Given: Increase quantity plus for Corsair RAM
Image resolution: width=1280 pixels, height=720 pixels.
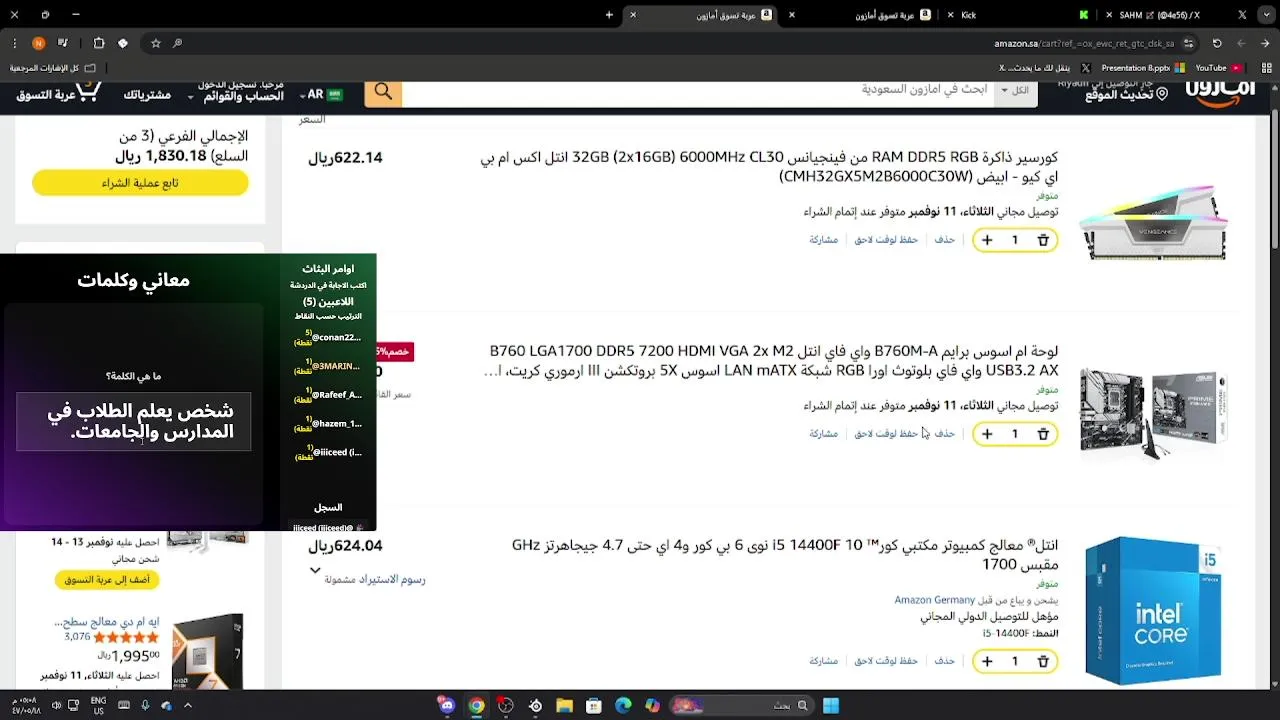Looking at the screenshot, I should pos(987,240).
